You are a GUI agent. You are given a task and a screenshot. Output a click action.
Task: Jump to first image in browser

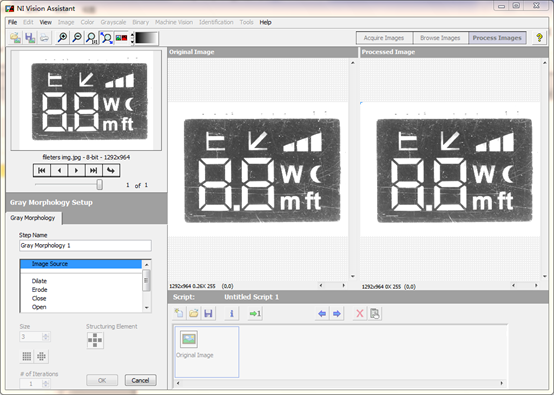[42, 171]
